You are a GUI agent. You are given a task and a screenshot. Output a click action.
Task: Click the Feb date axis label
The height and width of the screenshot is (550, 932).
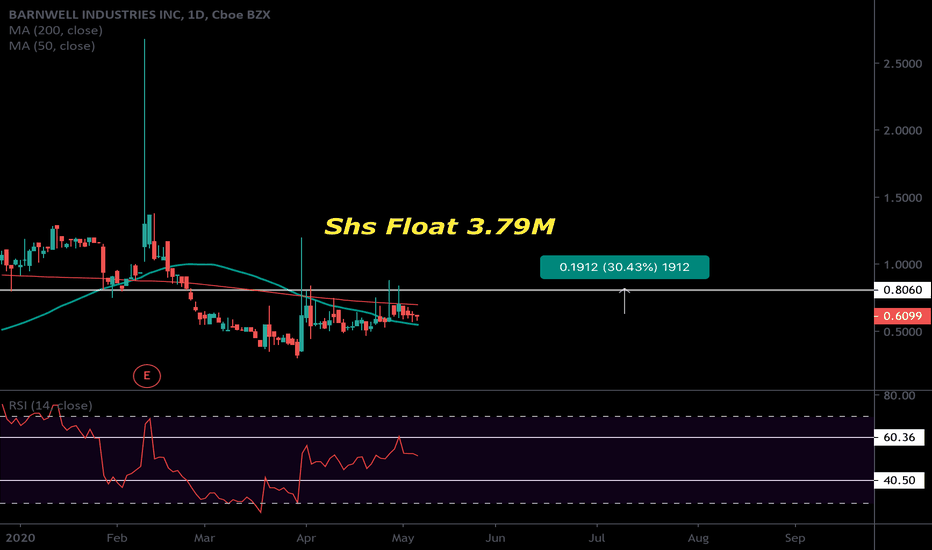tap(116, 538)
